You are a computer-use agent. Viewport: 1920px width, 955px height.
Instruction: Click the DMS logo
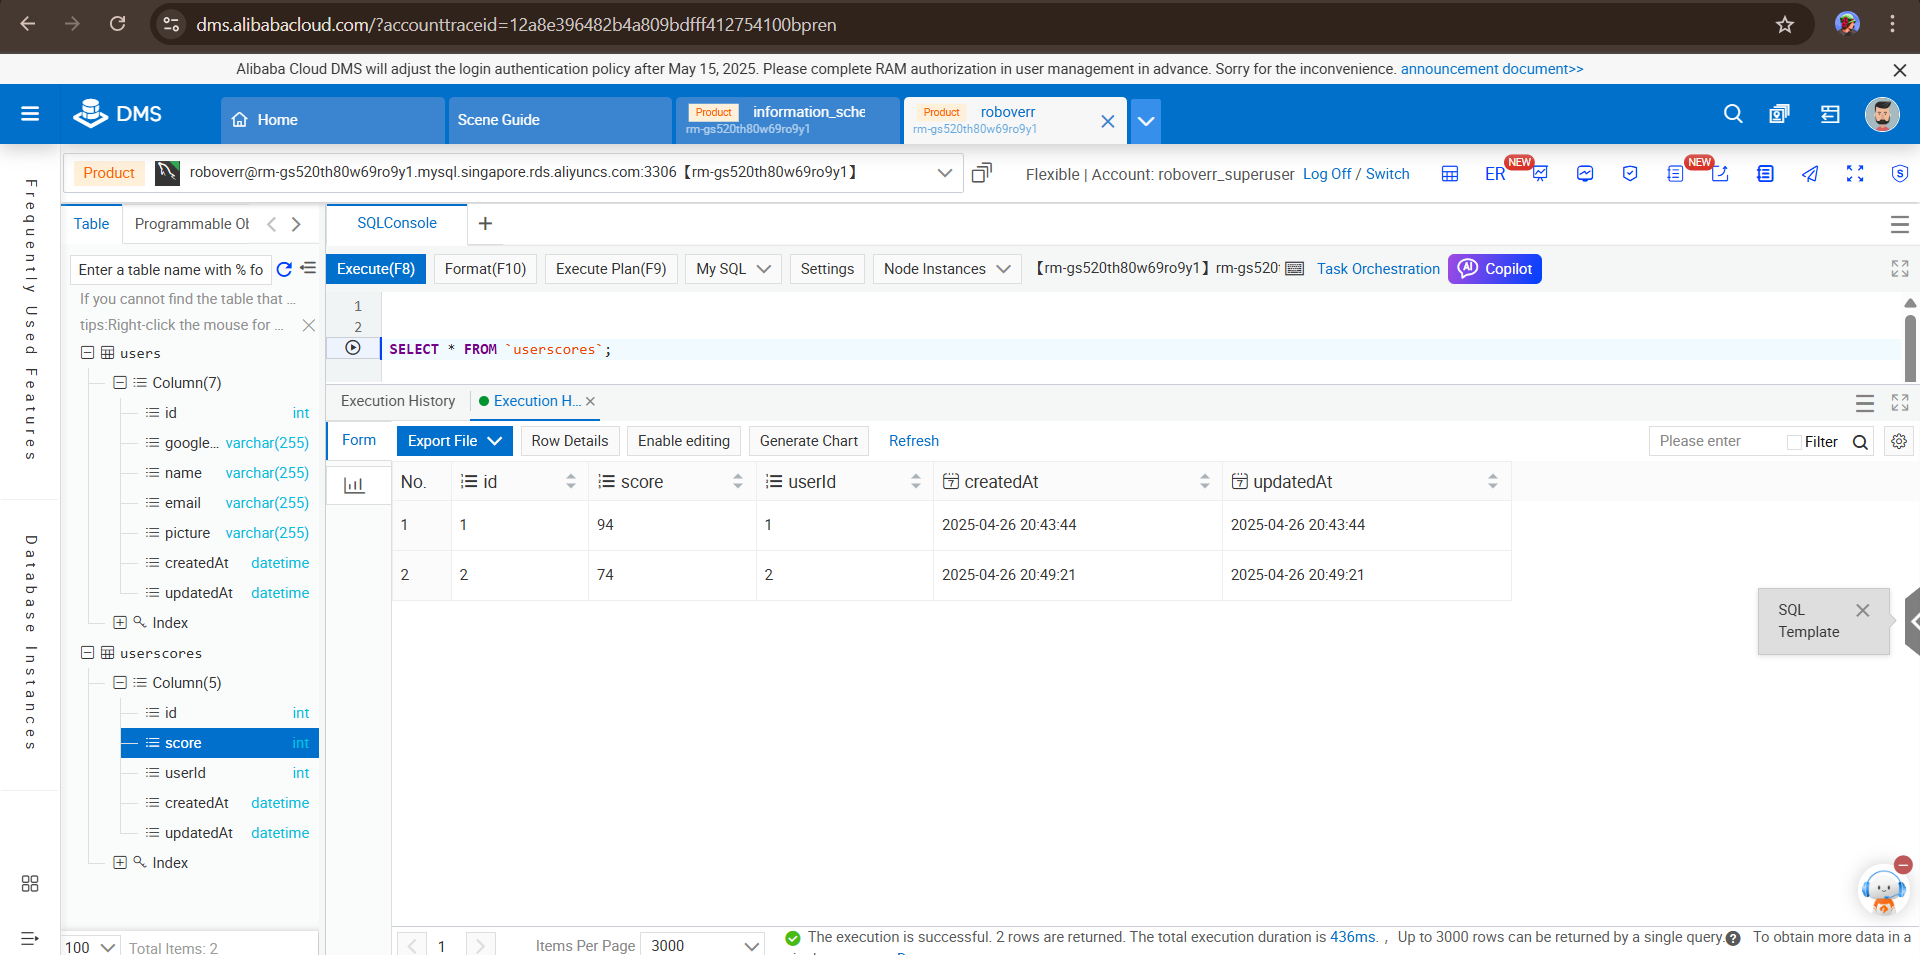(x=117, y=114)
